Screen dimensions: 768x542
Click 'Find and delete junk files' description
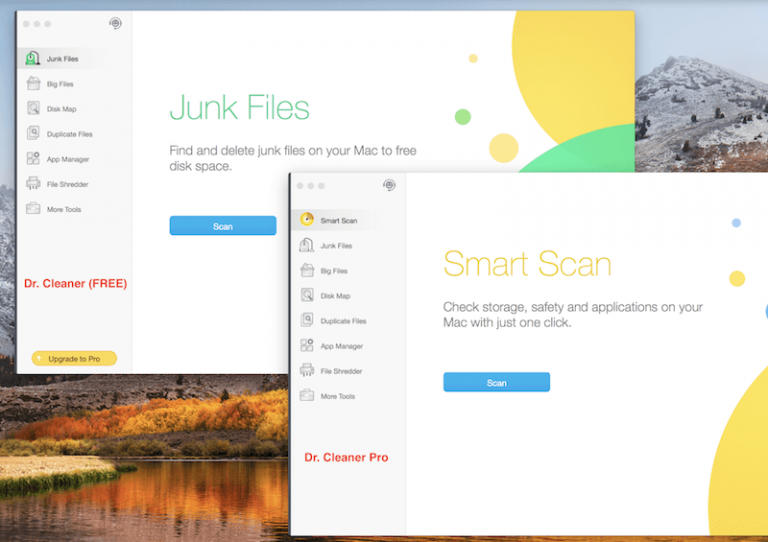point(293,158)
